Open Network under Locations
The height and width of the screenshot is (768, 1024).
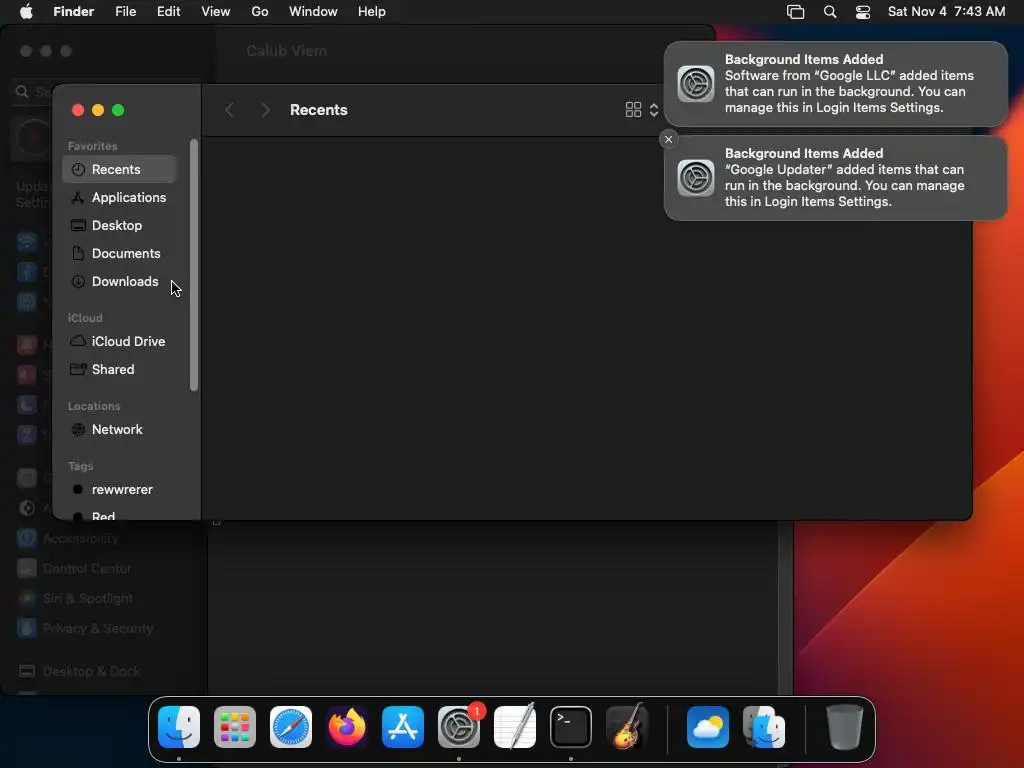120,430
